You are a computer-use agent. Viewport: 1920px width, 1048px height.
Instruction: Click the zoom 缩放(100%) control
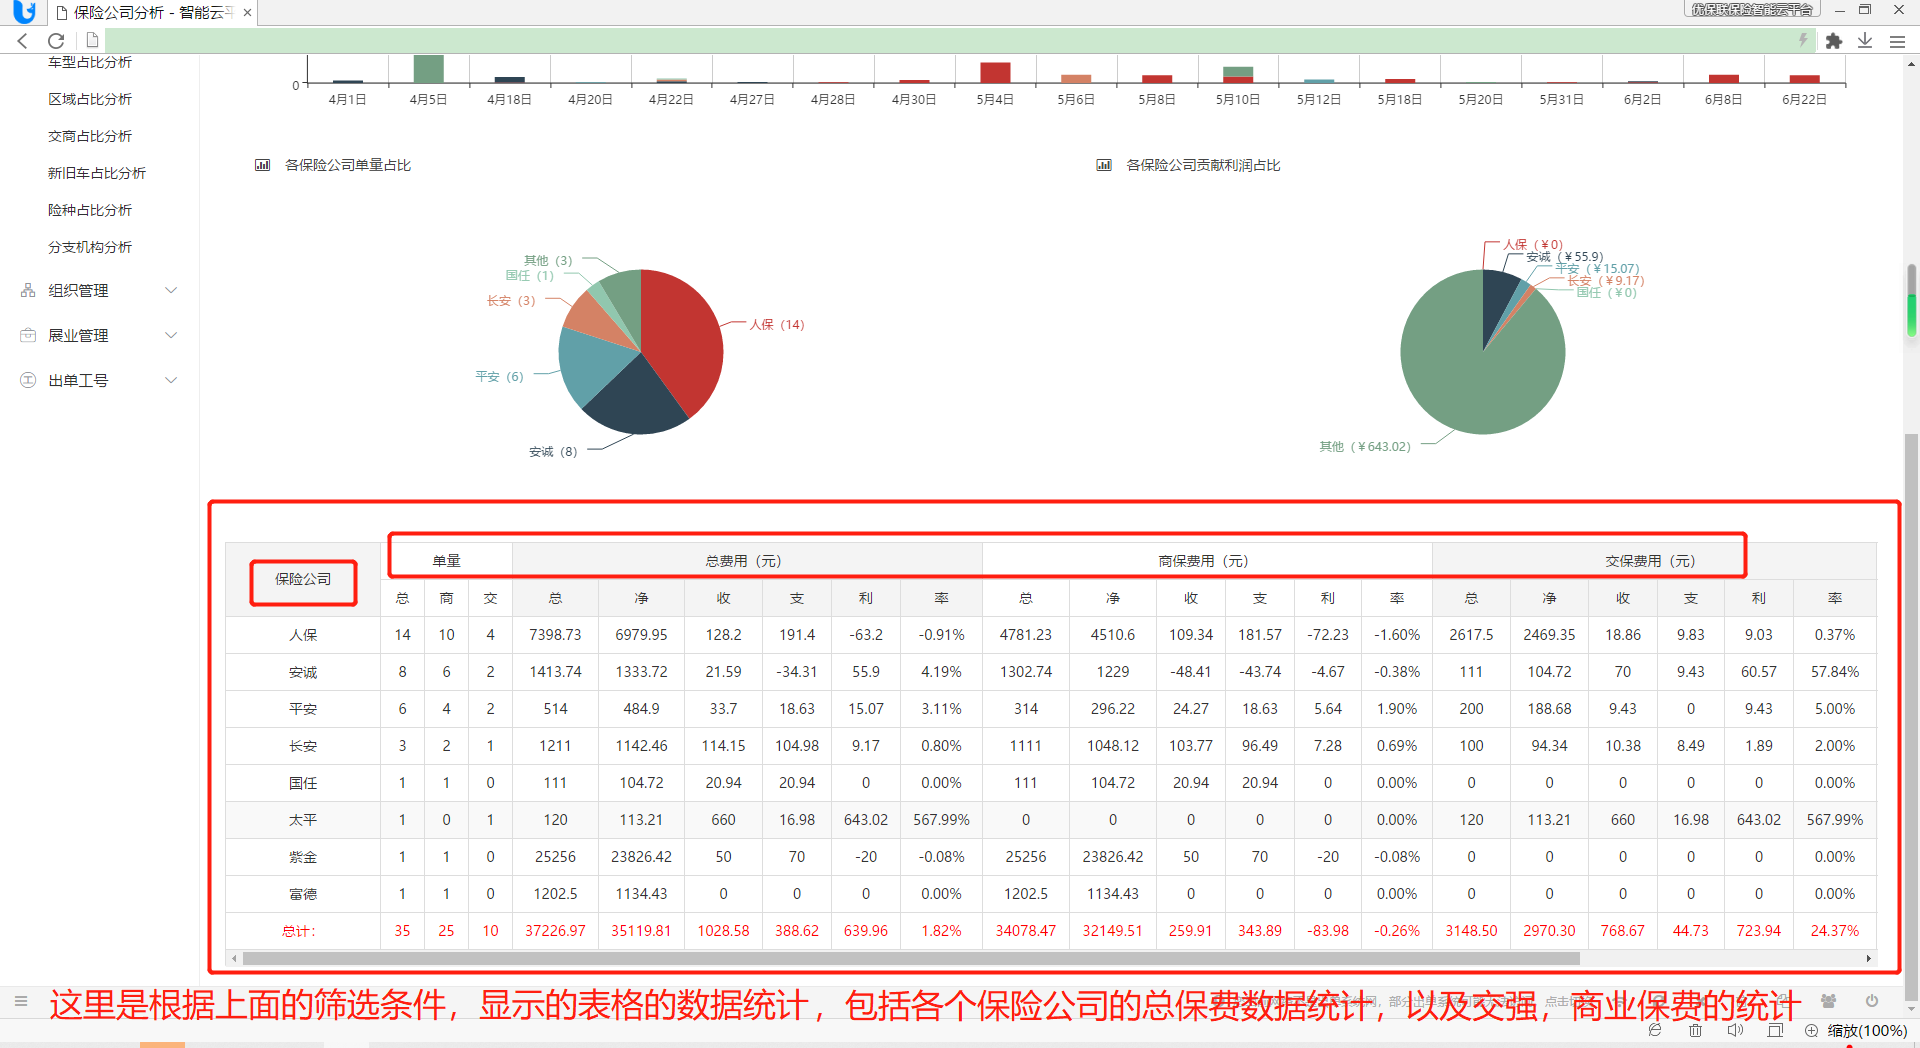pos(1856,1031)
